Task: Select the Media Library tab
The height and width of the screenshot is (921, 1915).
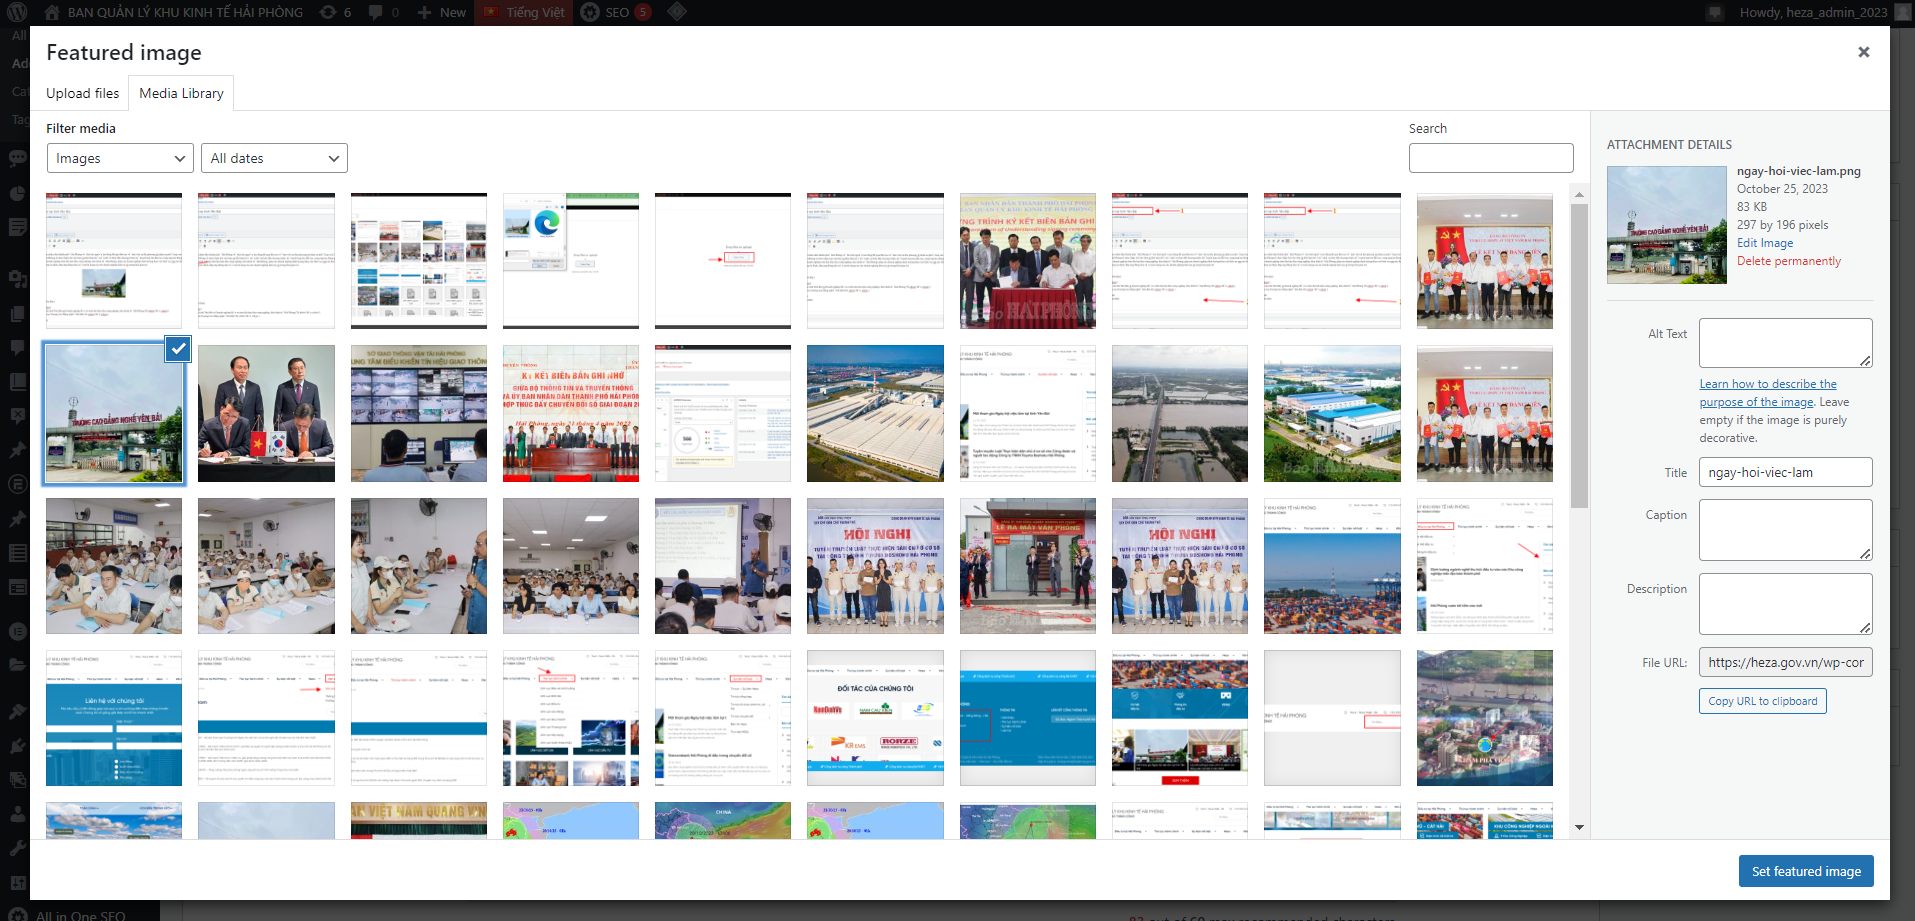Action: pos(181,93)
